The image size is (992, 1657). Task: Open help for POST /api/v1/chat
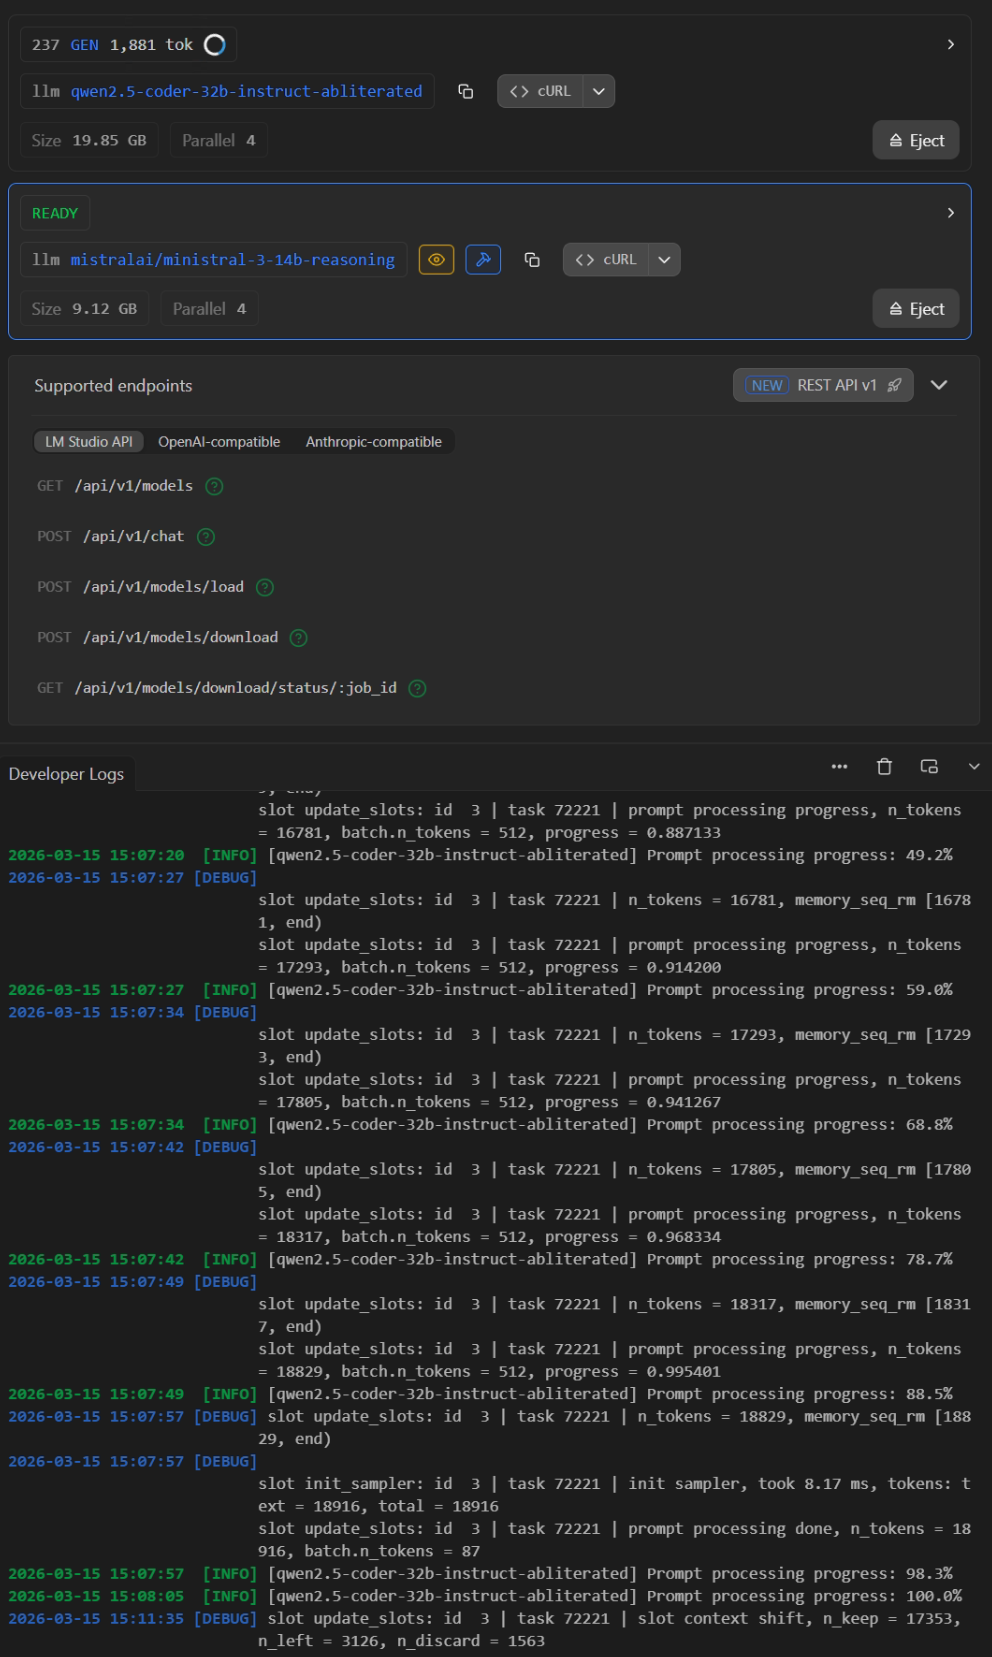pyautogui.click(x=206, y=537)
